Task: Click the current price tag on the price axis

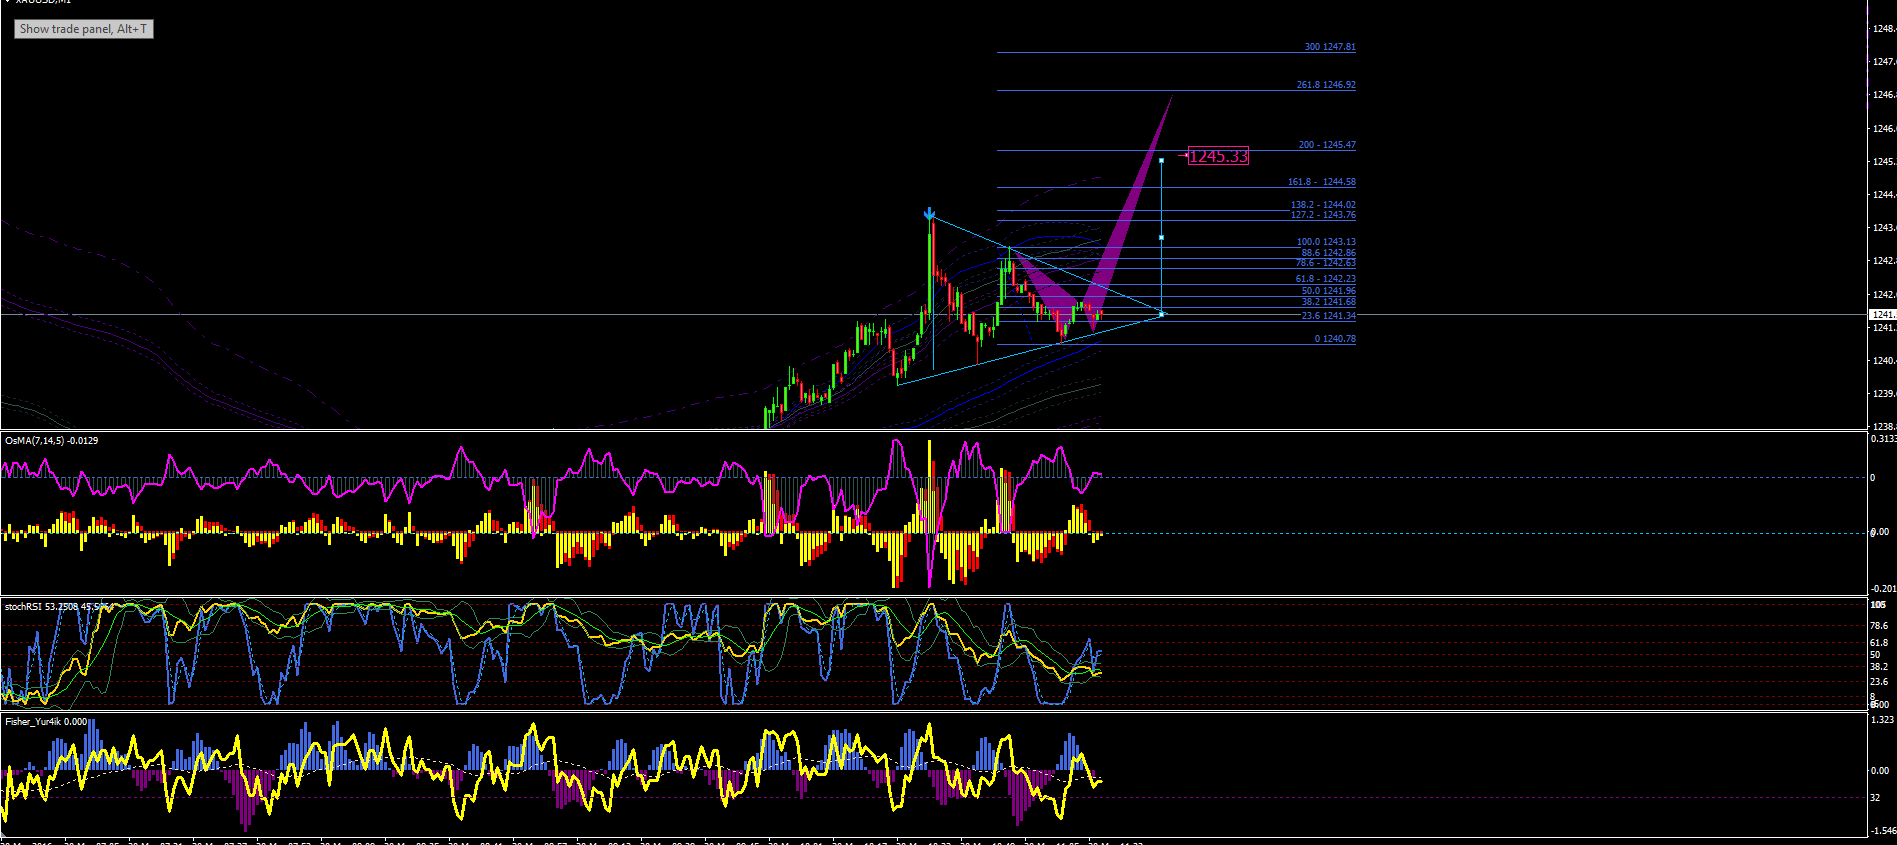Action: point(1882,315)
